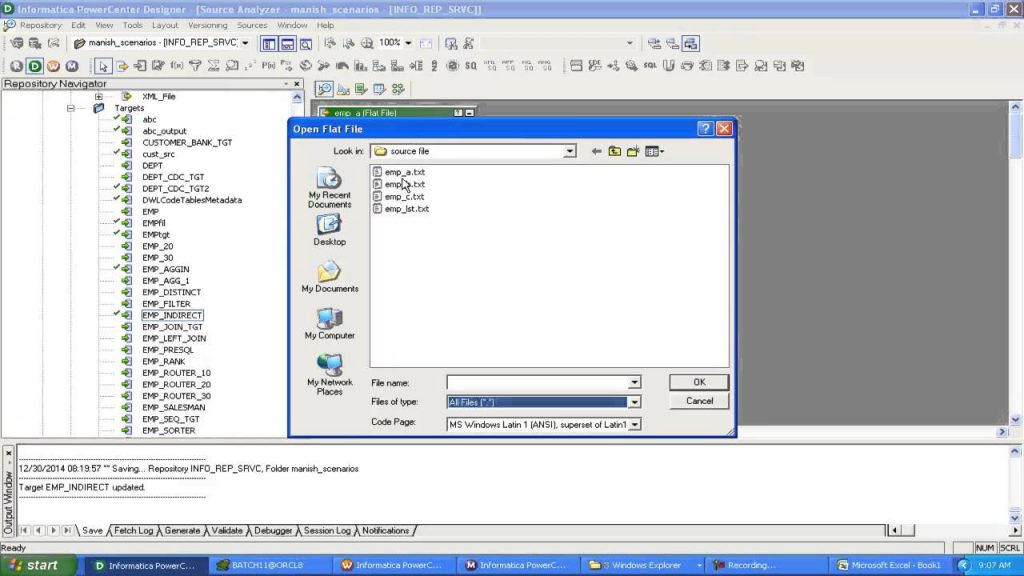Toggle the Output window toolbar icon
Image resolution: width=1024 pixels, height=576 pixels.
[x=287, y=44]
